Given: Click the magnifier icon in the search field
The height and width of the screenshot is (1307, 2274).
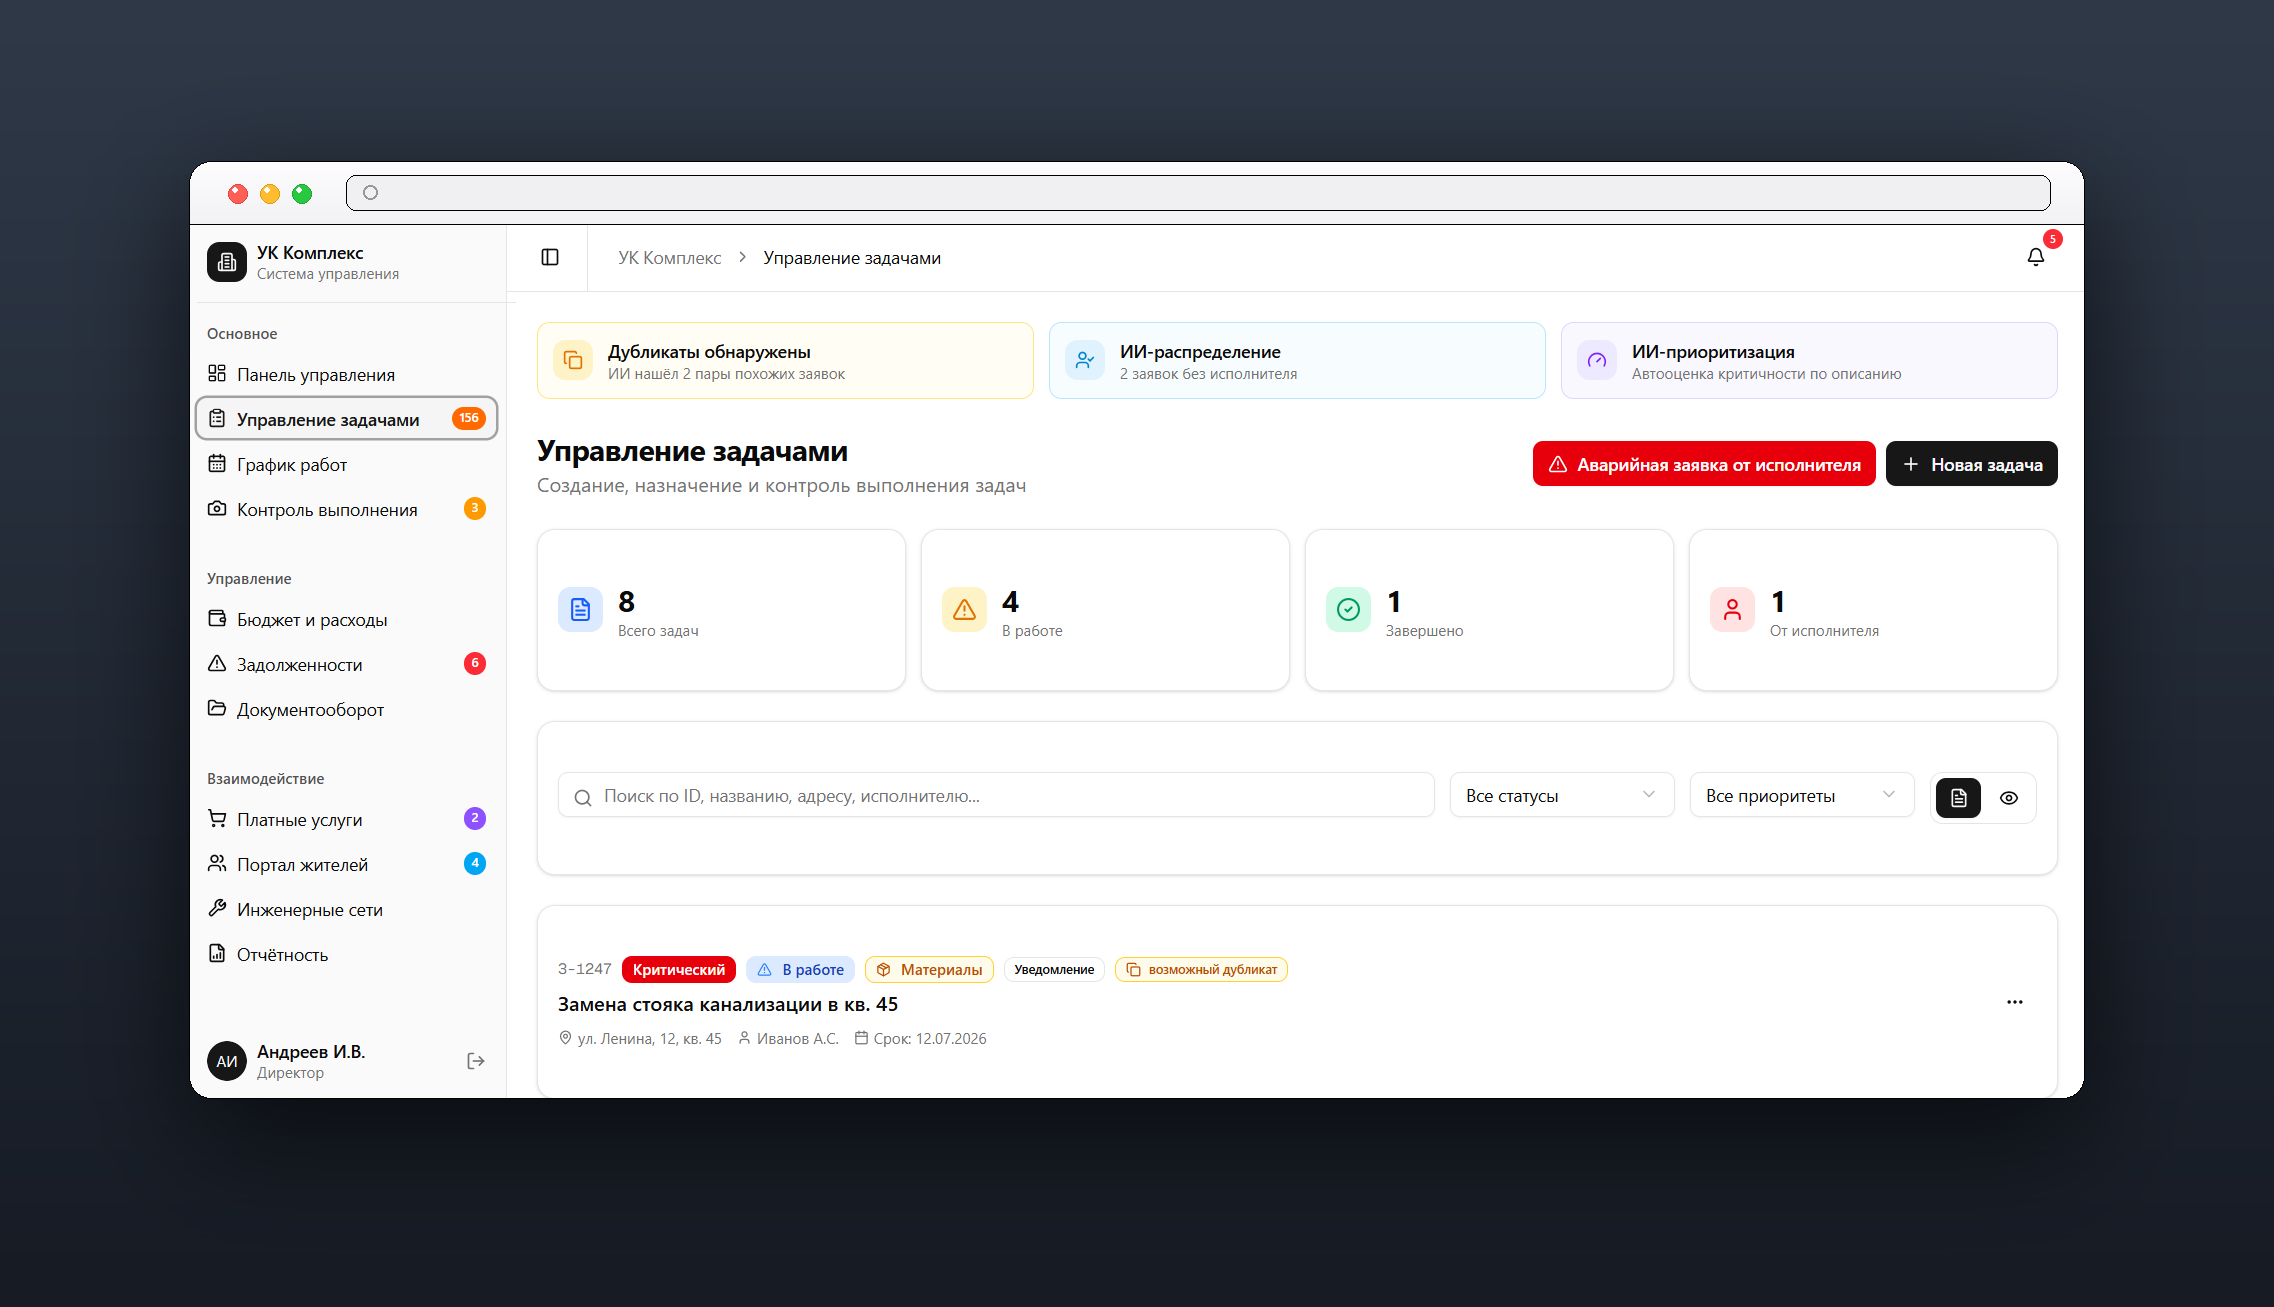Looking at the screenshot, I should coord(582,797).
